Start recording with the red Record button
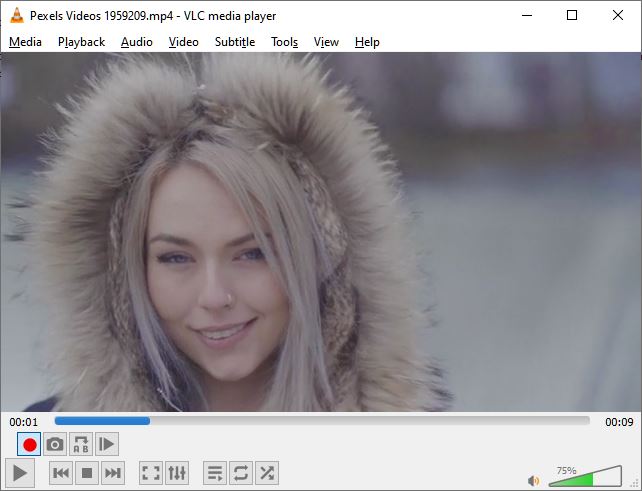642x491 pixels. [x=29, y=444]
